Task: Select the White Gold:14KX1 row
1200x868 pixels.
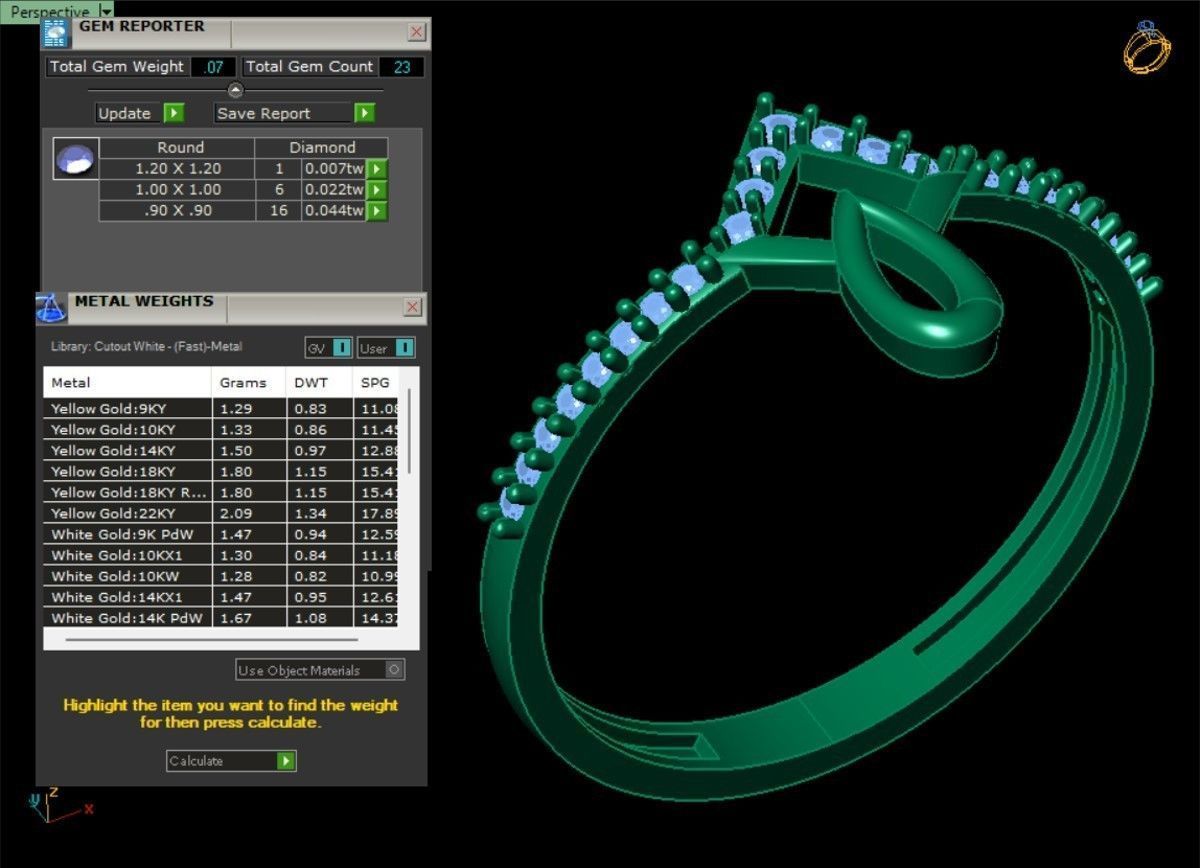Action: pos(221,598)
